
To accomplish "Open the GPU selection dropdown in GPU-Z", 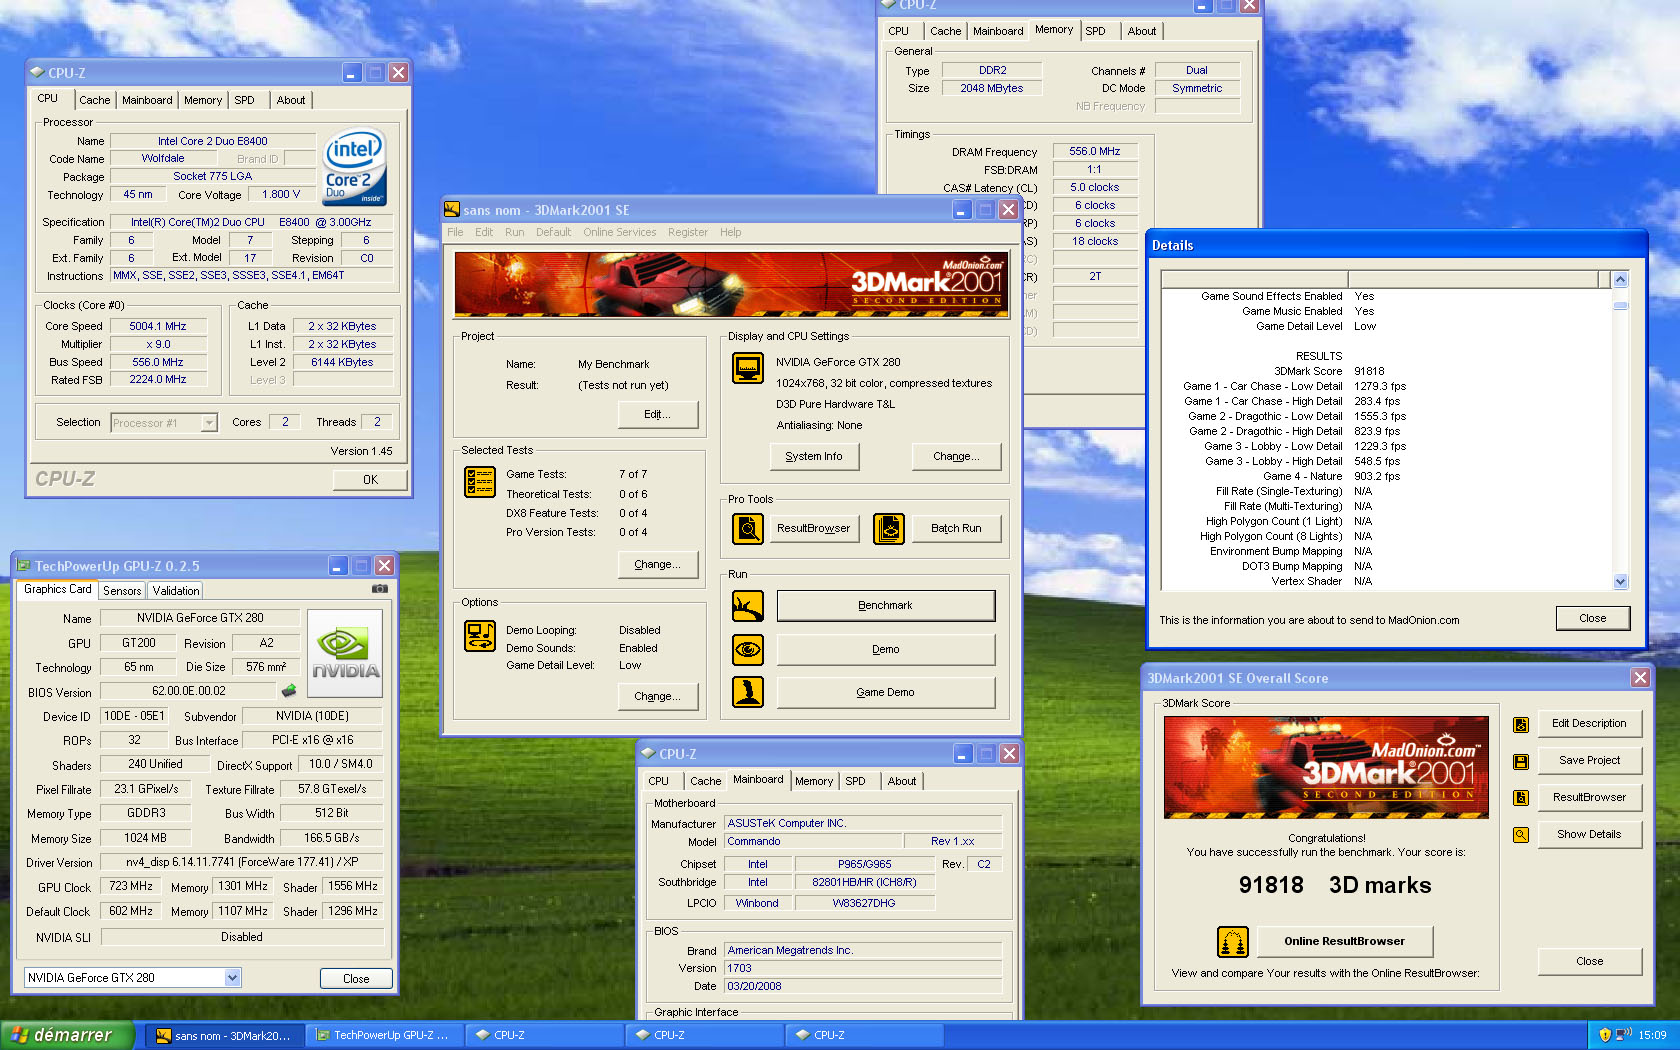I will click(232, 978).
